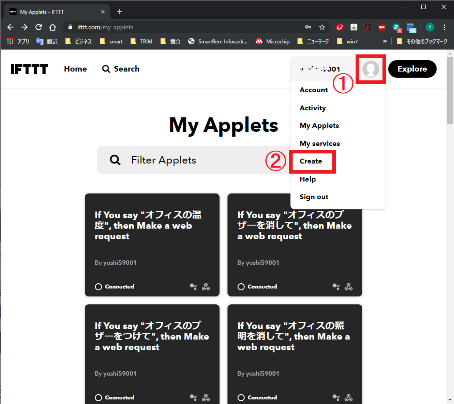Go forward in browser history

[24, 27]
